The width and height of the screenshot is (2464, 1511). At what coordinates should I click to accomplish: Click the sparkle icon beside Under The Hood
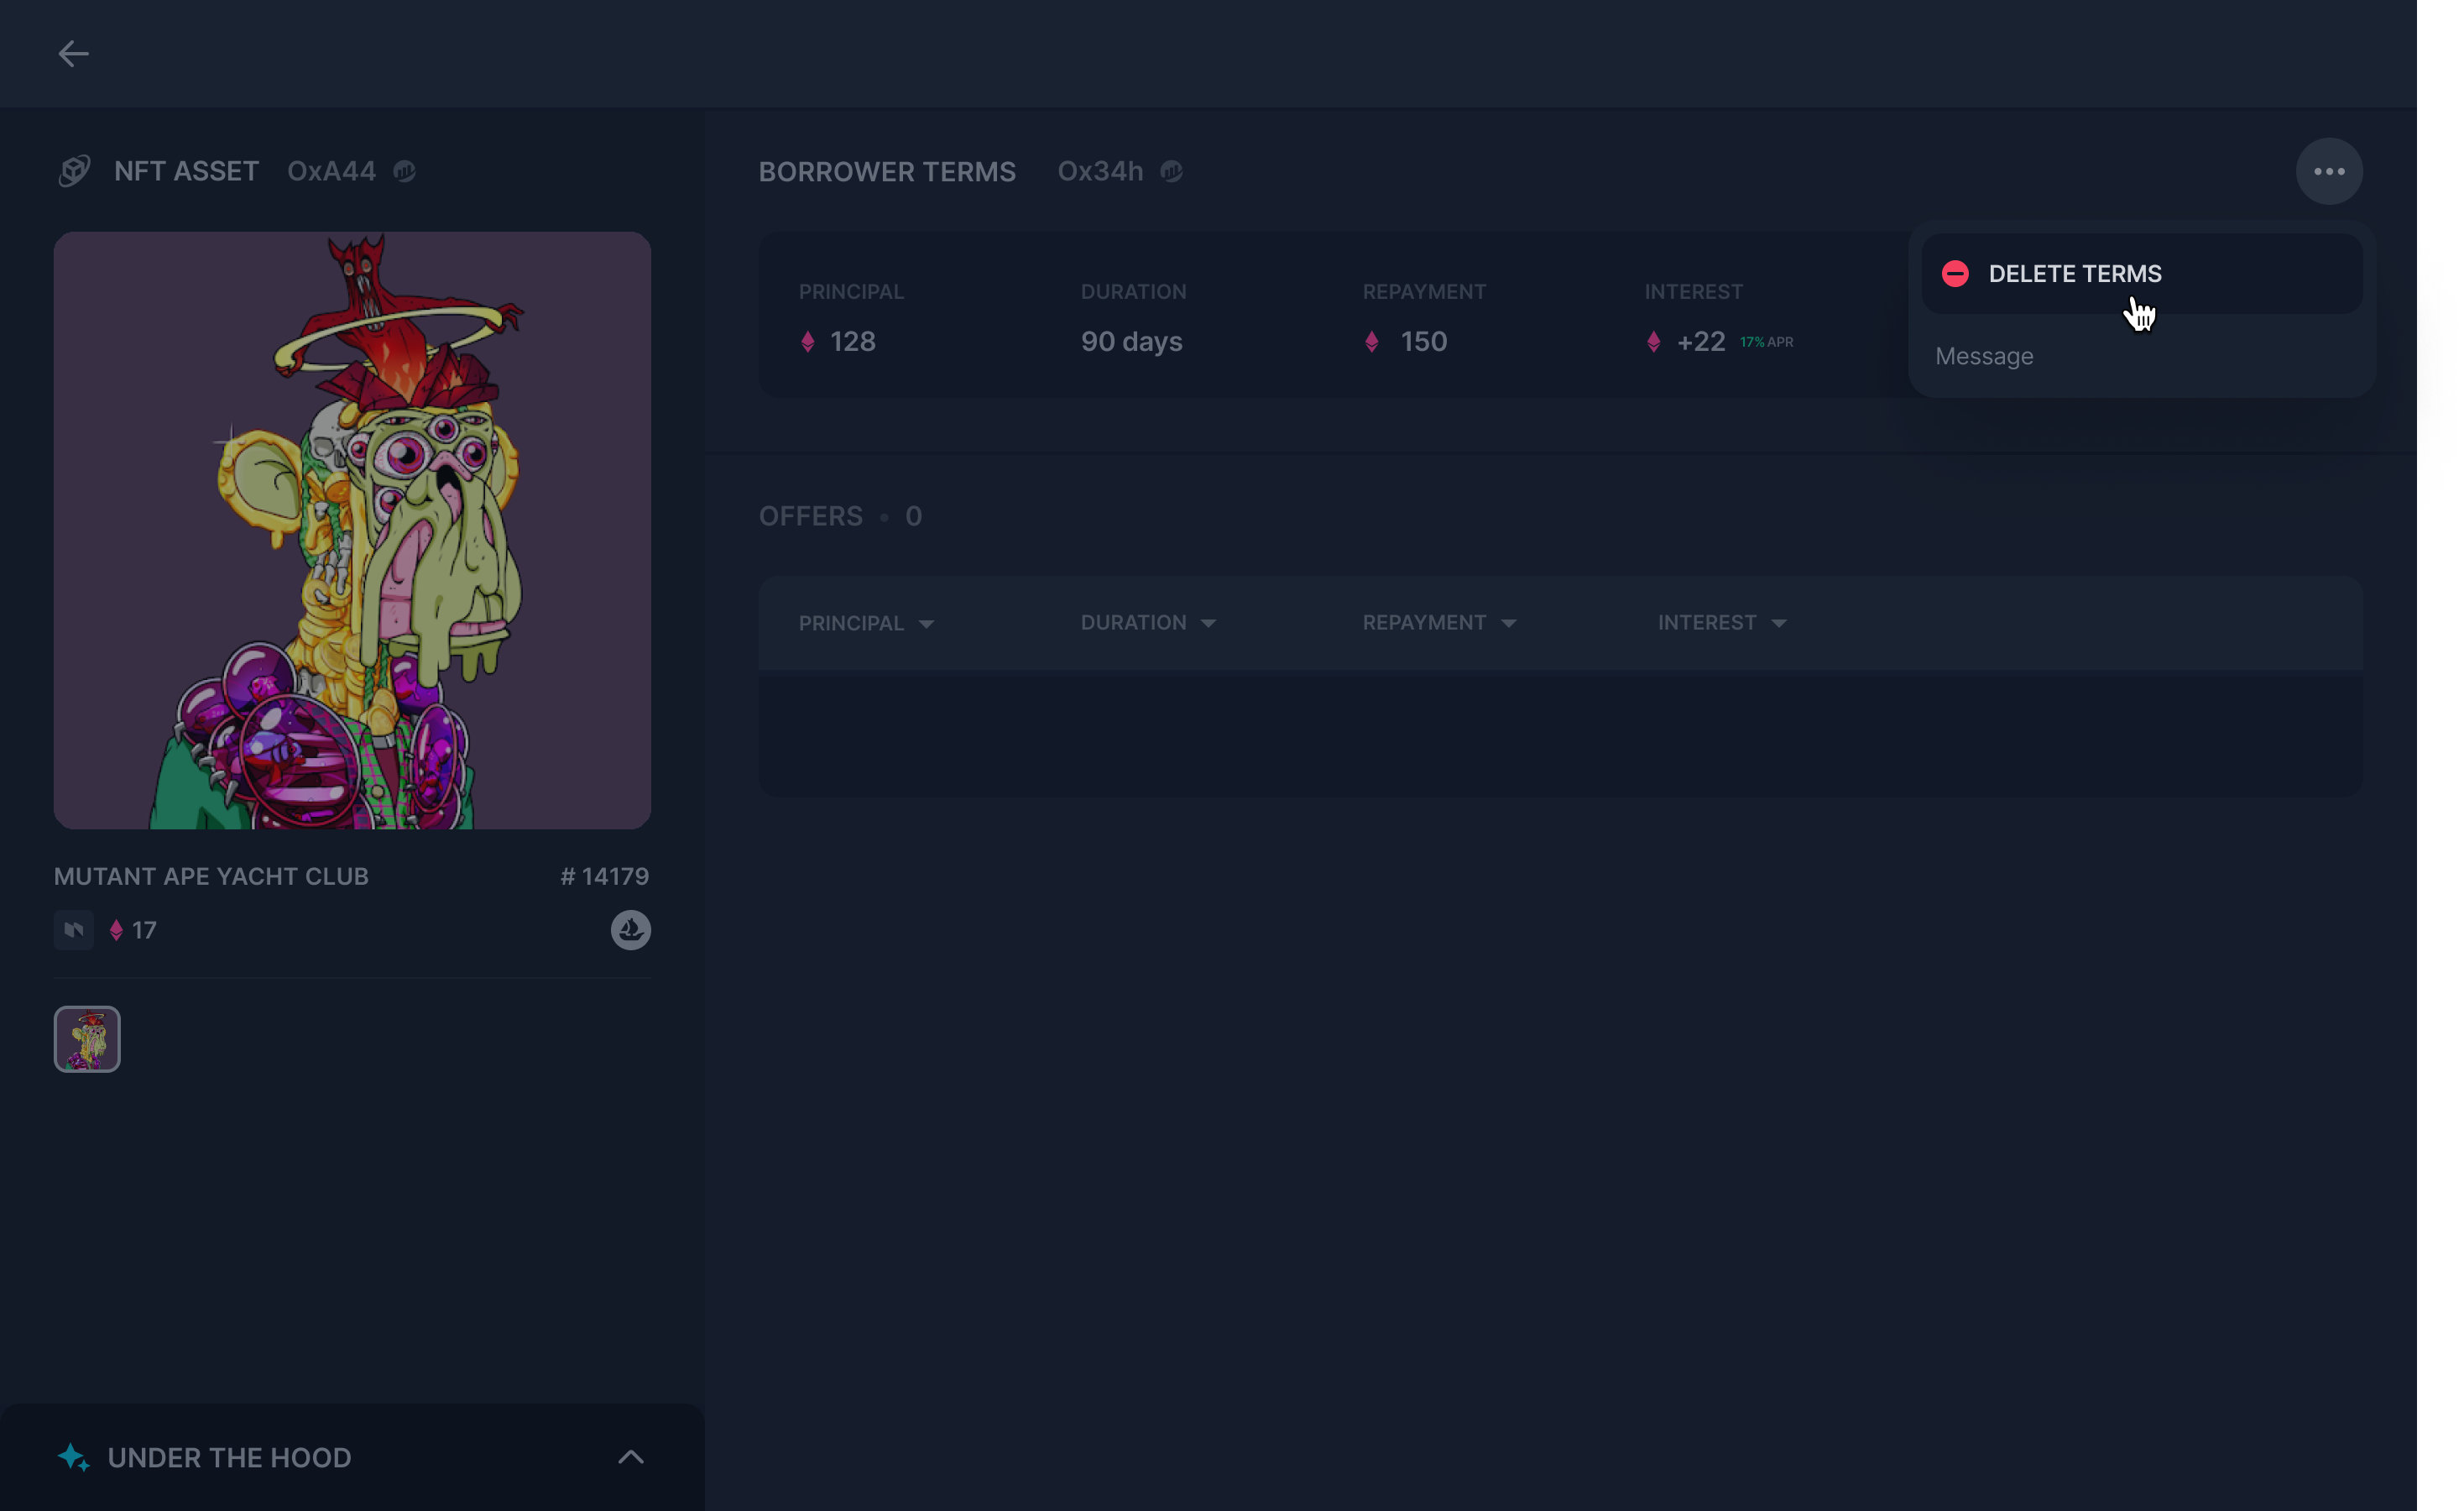73,1457
